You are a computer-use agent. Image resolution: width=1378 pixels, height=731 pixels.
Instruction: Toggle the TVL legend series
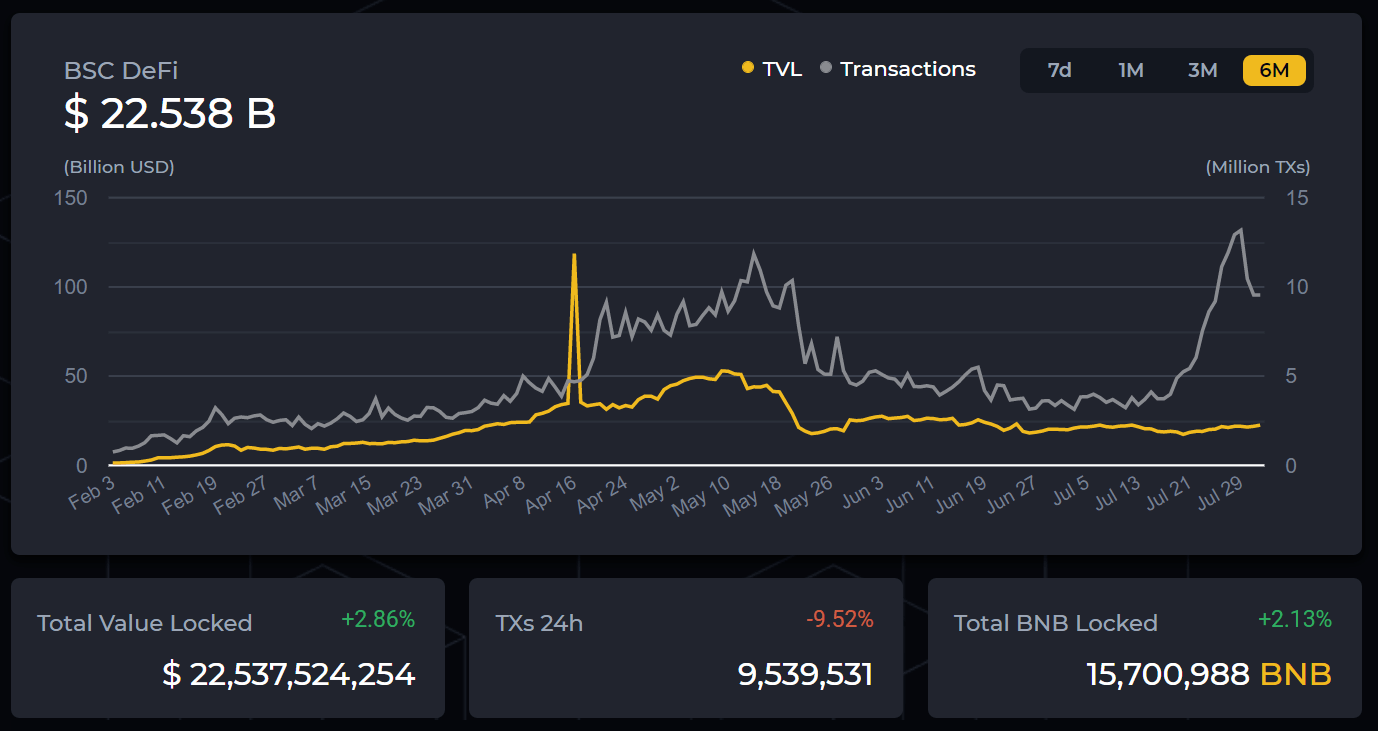772,69
